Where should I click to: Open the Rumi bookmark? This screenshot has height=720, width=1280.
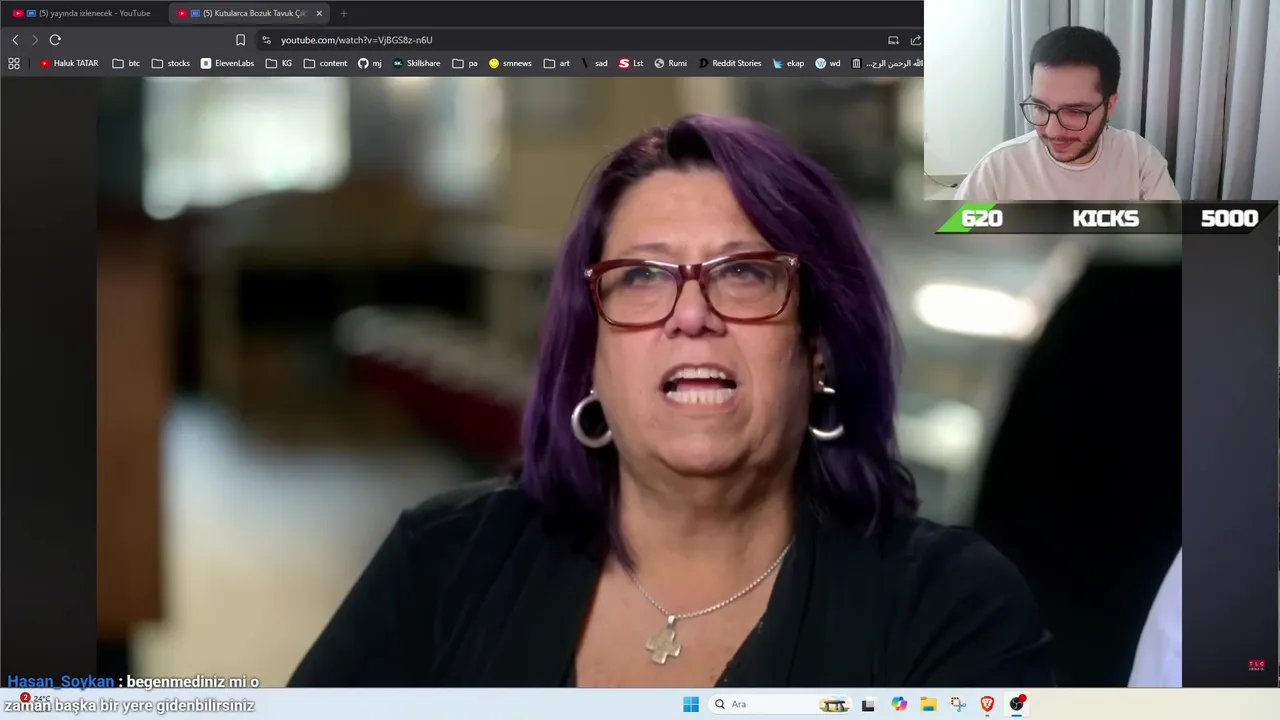point(670,63)
